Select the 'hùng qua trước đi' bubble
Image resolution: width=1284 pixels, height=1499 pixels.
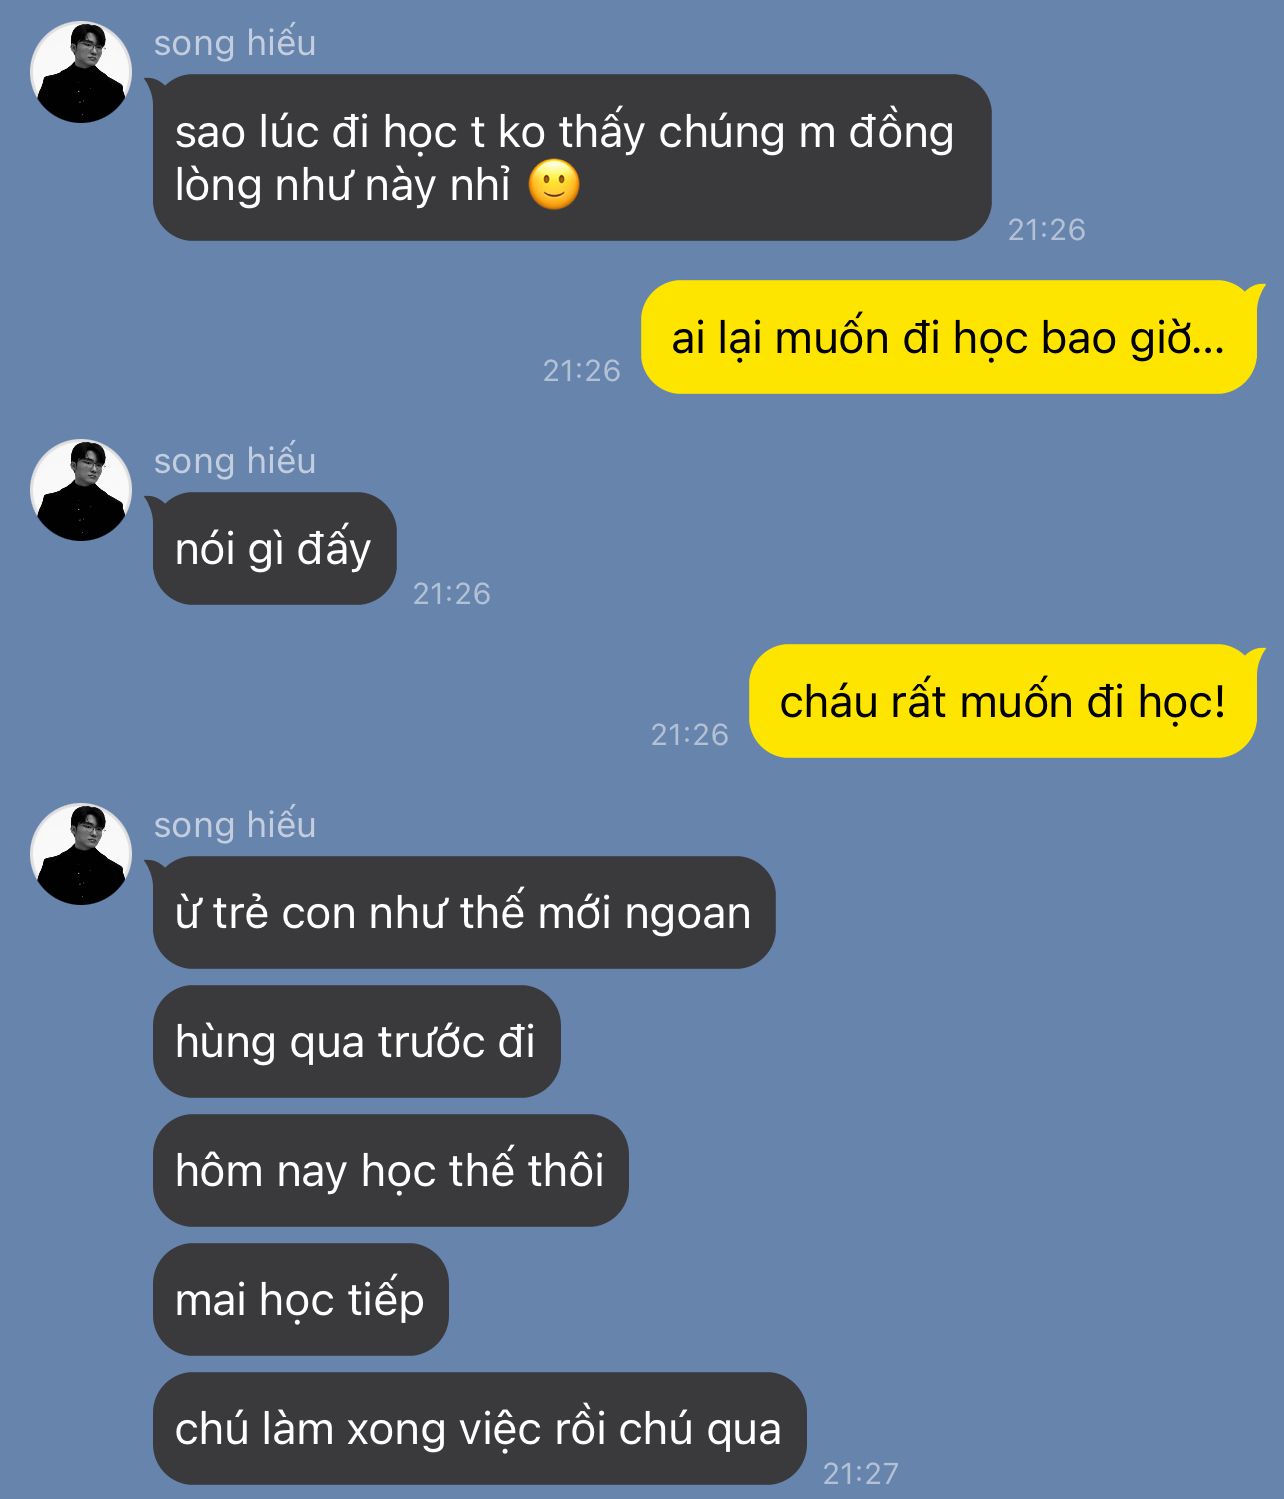356,1041
